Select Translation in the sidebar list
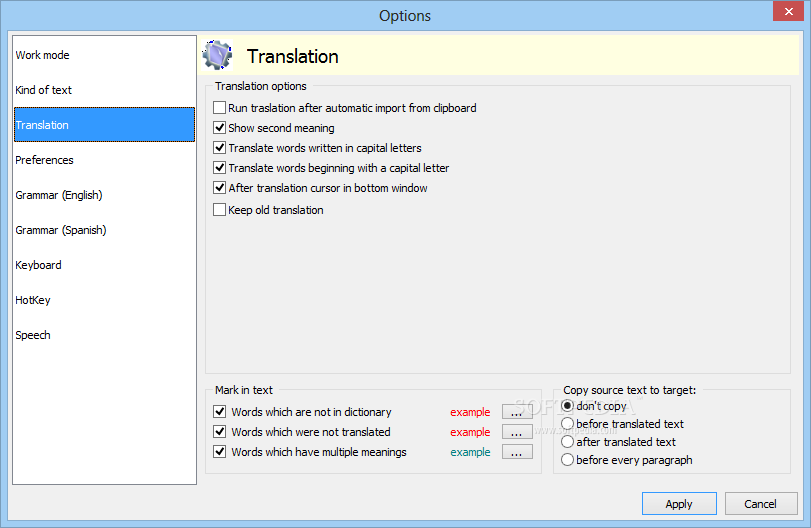Viewport: 811px width, 528px height. tap(104, 125)
